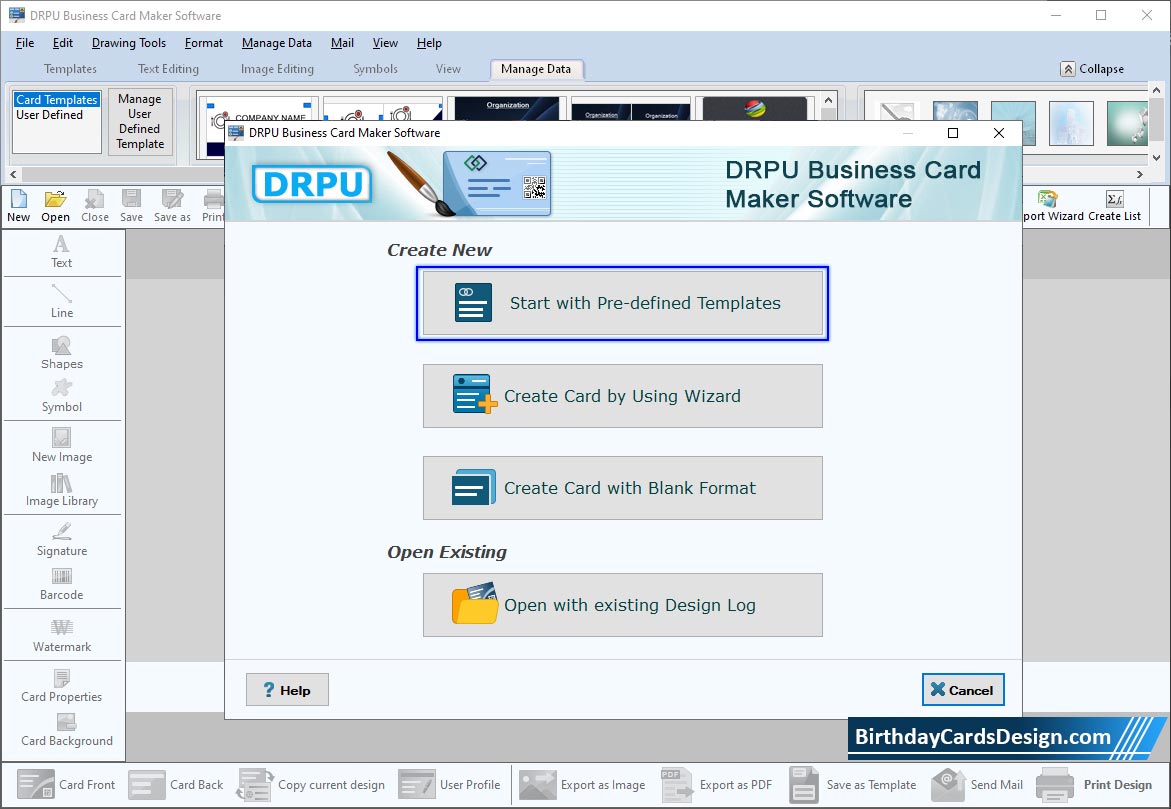This screenshot has width=1171, height=809.
Task: Open the Image Library
Action: pyautogui.click(x=61, y=490)
